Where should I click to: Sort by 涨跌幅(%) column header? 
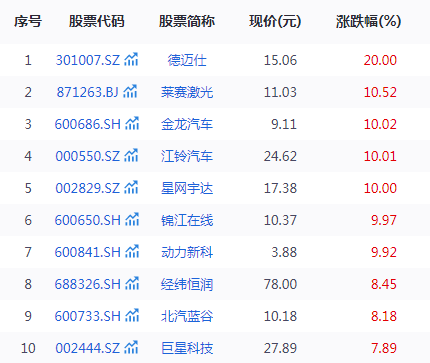(368, 22)
